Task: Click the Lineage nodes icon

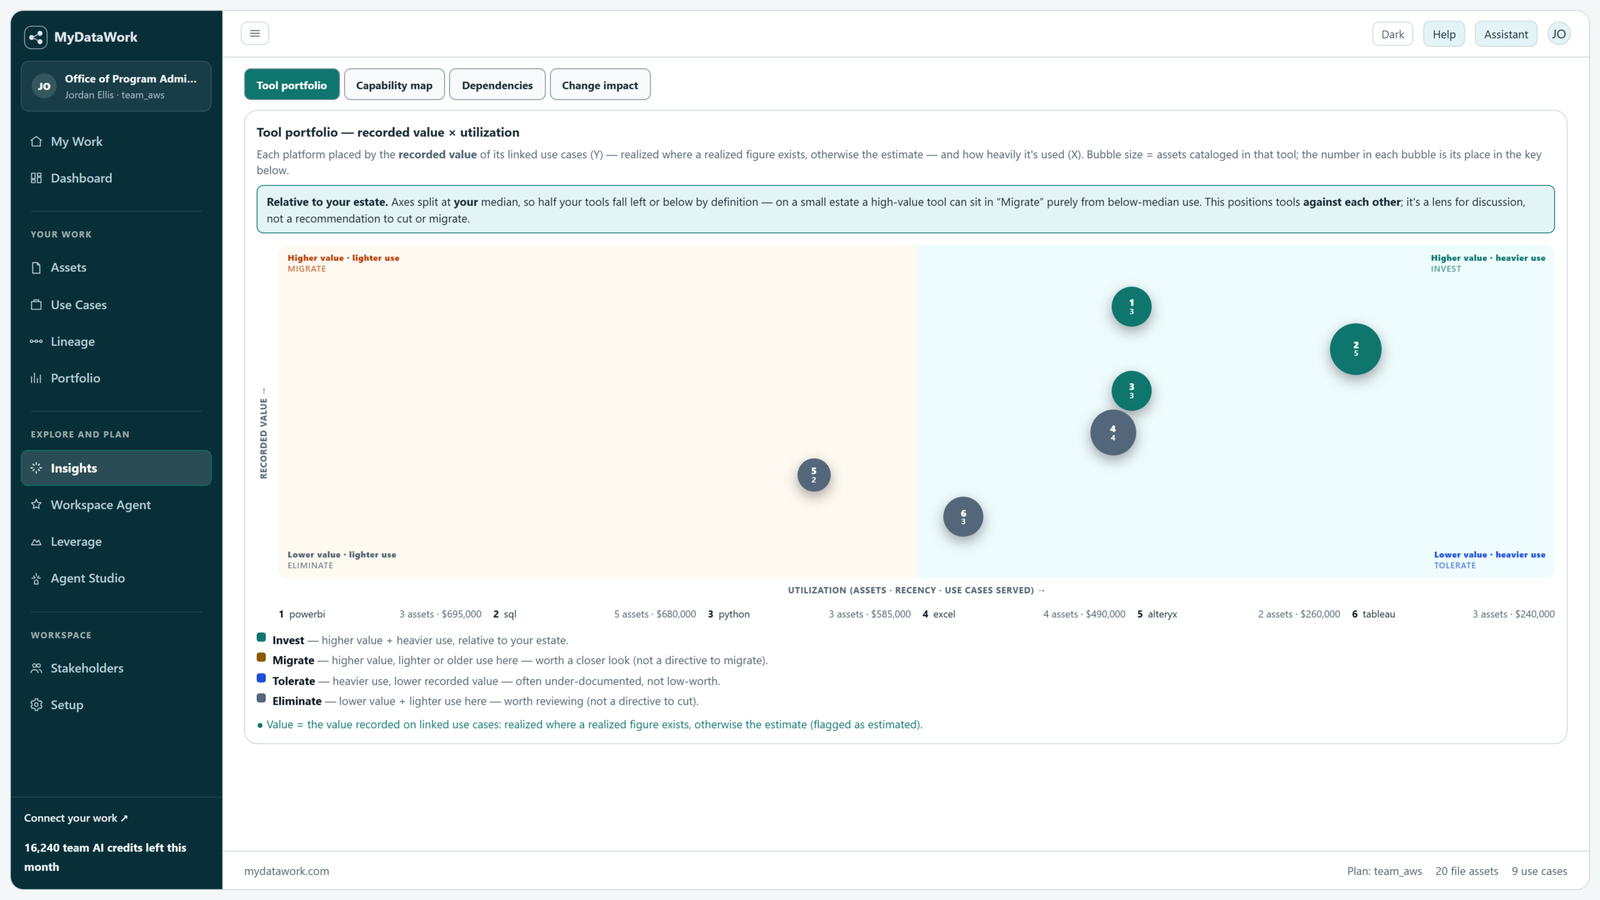Action: 36,342
